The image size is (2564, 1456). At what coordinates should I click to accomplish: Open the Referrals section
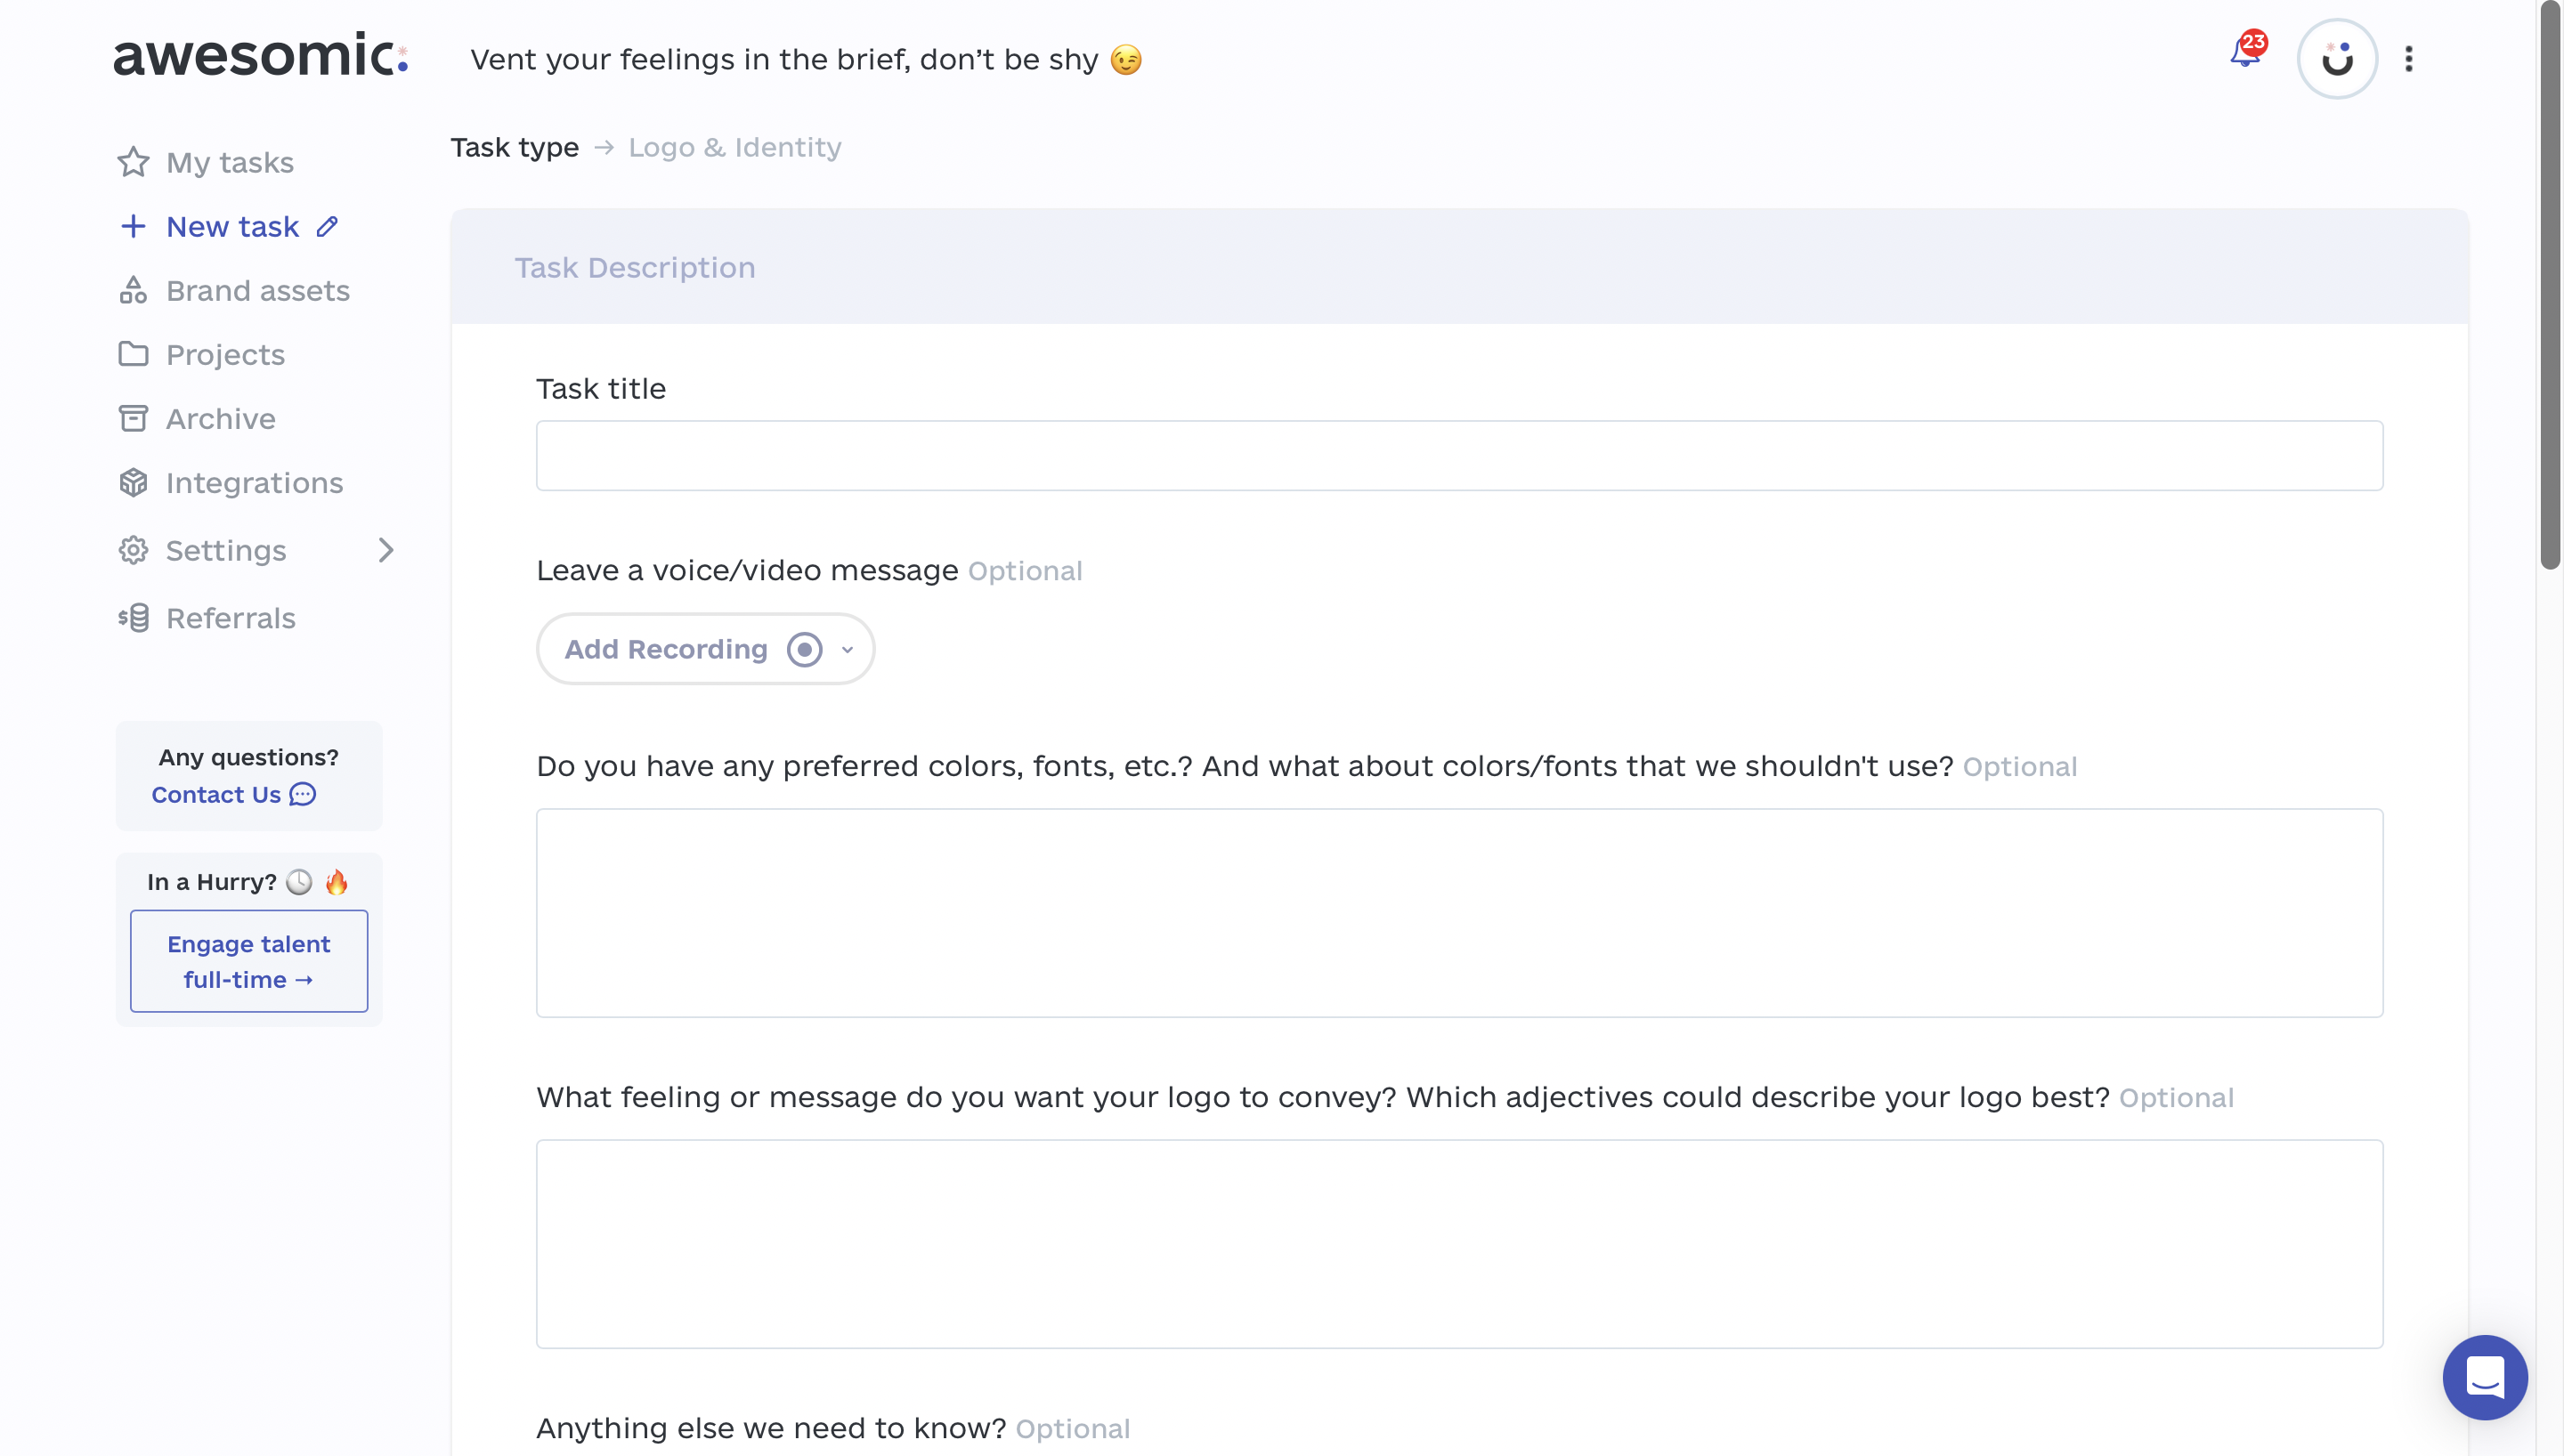(x=231, y=618)
